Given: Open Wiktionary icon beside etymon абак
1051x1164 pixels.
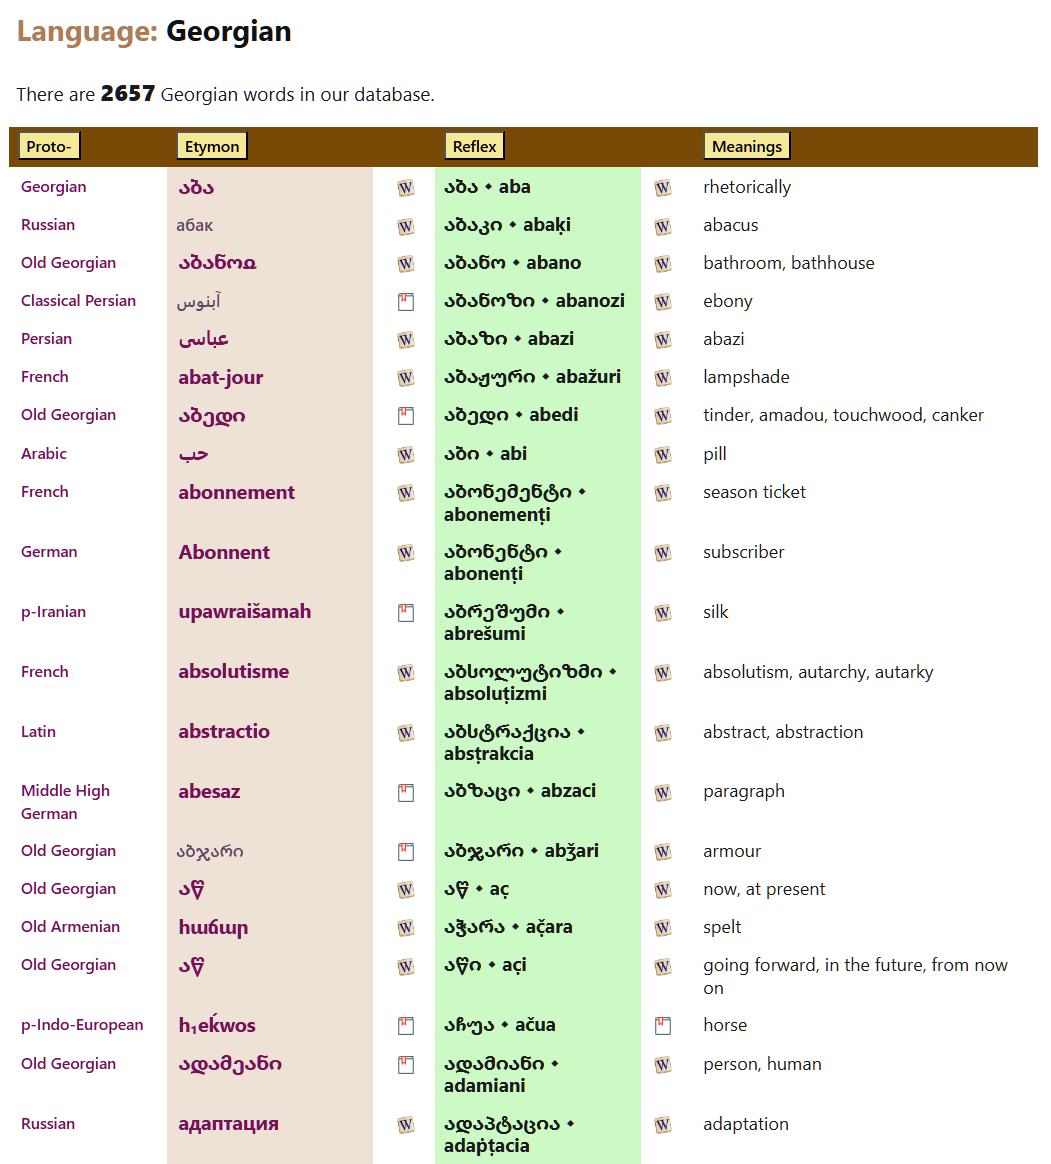Looking at the screenshot, I should 405,226.
